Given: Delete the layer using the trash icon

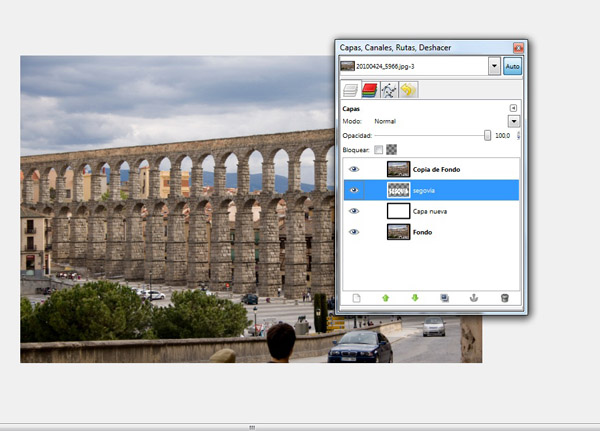Looking at the screenshot, I should [x=504, y=298].
